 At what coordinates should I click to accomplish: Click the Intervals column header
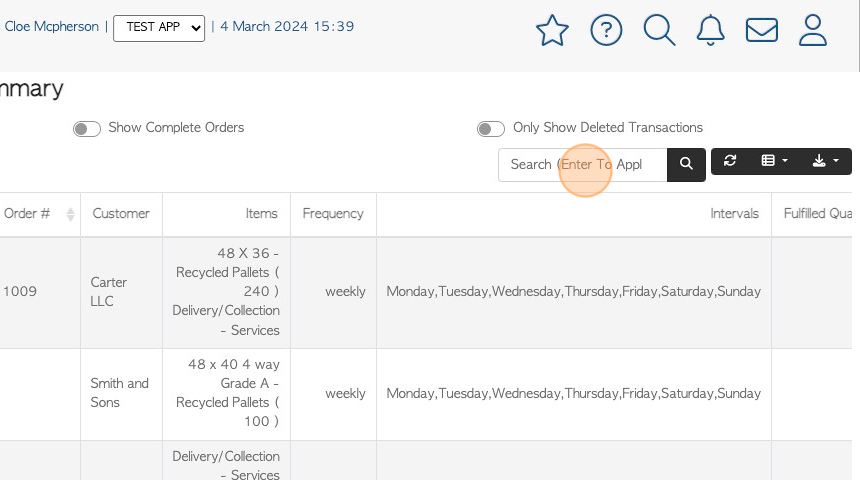click(734, 214)
